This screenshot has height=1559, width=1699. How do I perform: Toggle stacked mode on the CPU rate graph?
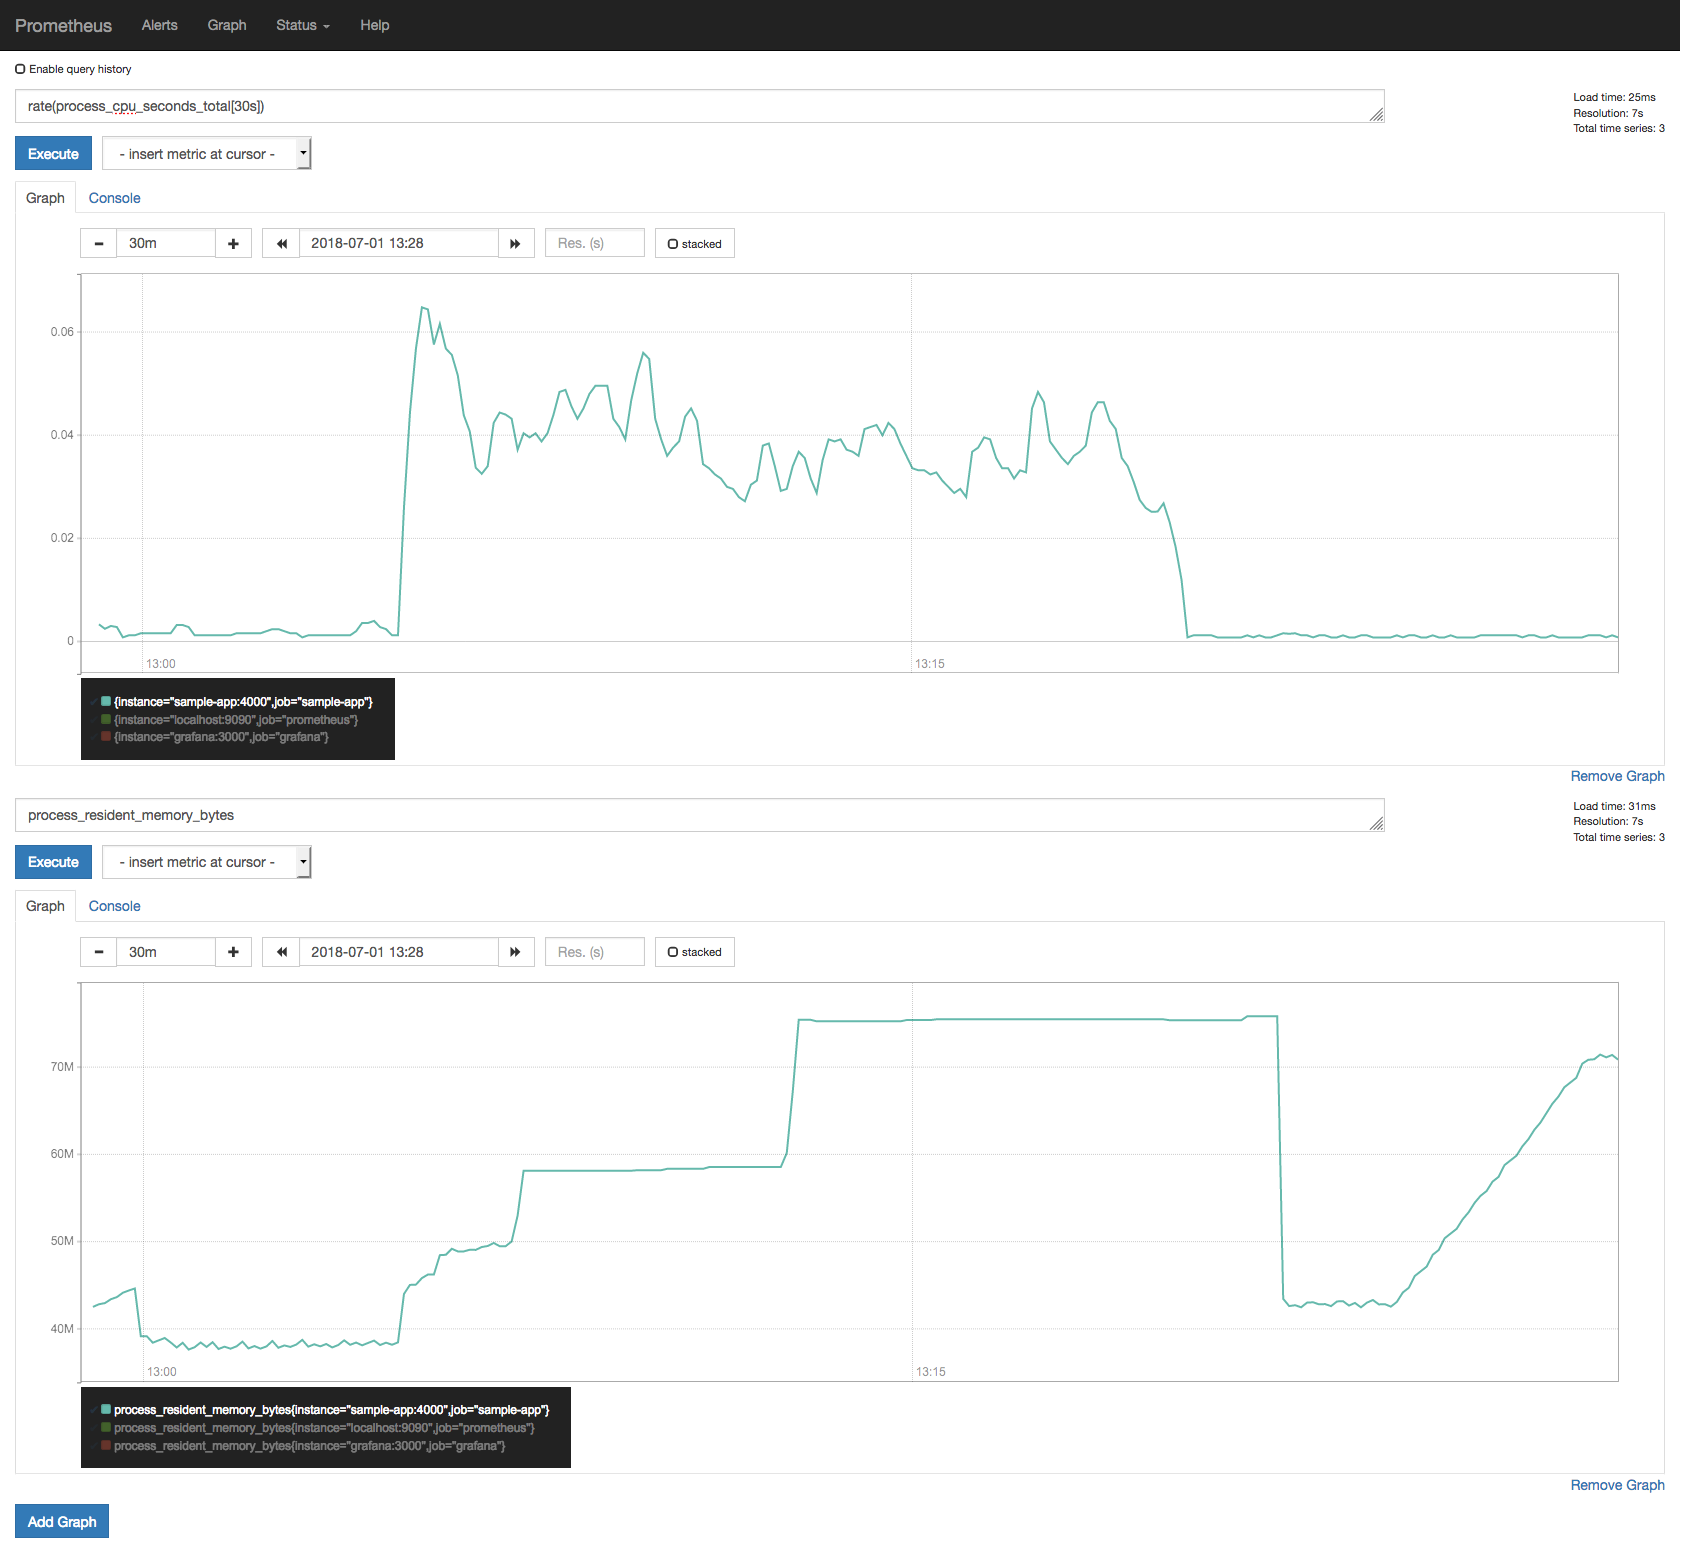pos(694,242)
